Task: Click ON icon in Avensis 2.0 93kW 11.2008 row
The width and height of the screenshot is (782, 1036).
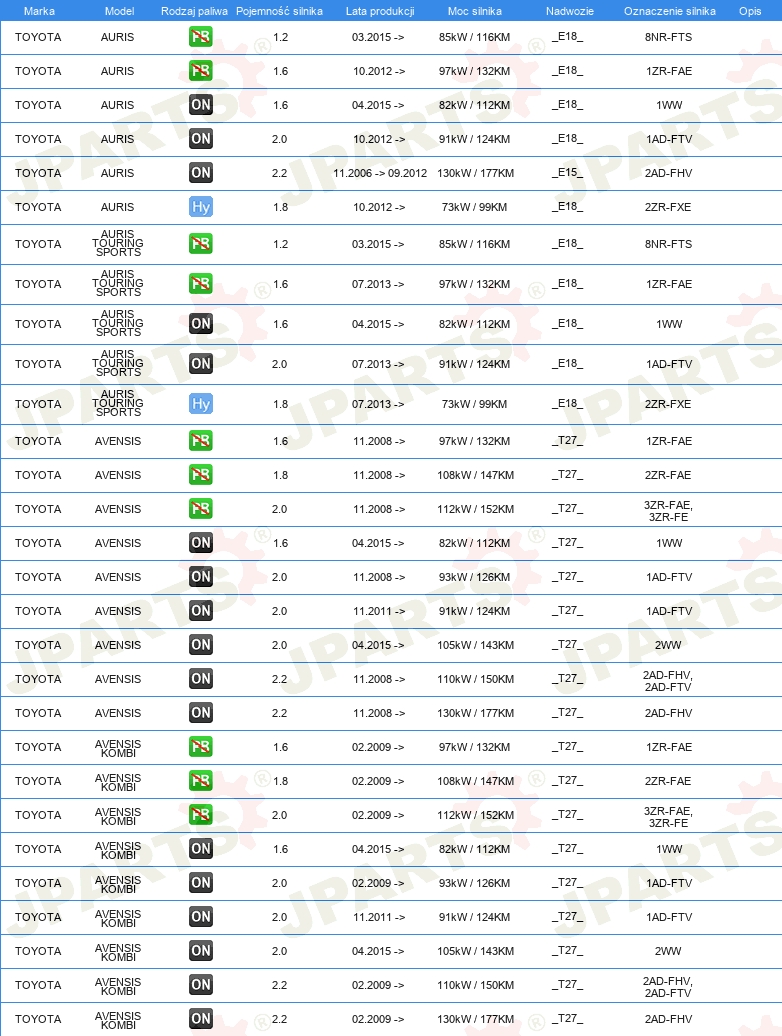Action: pyautogui.click(x=201, y=577)
